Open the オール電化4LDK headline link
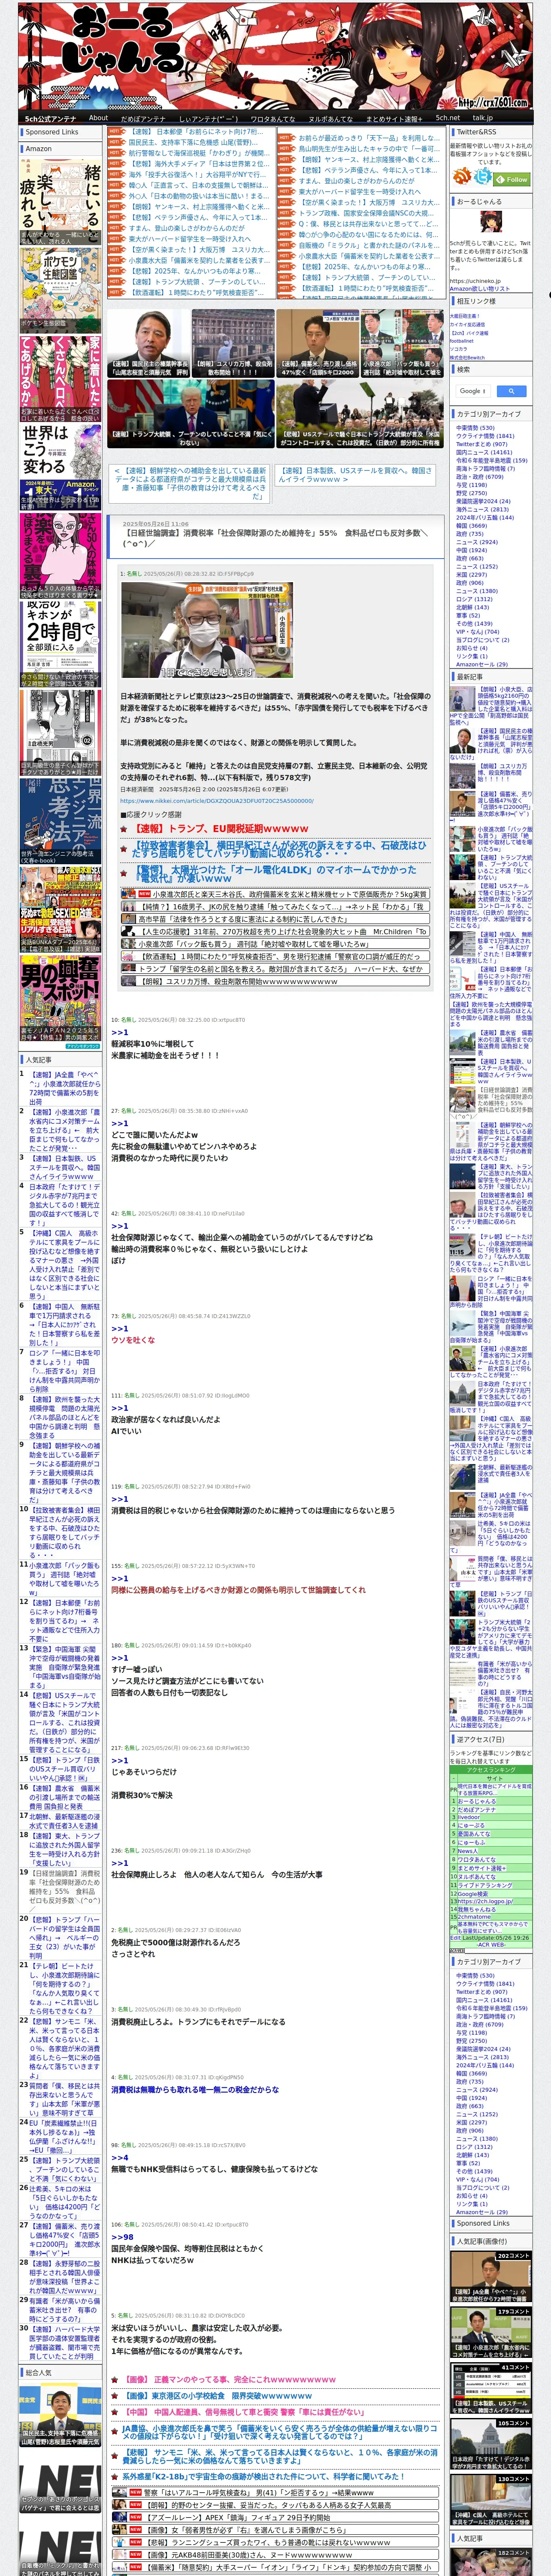551x2576 pixels. click(275, 874)
